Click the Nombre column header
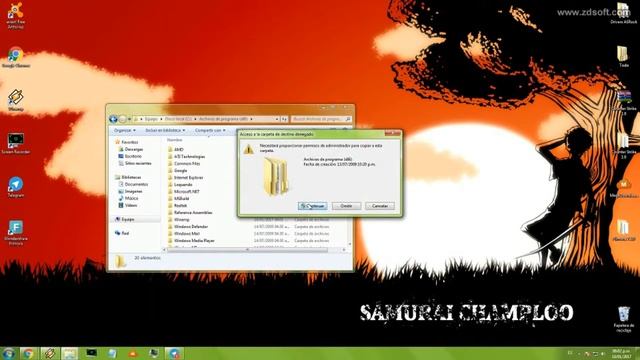640x360 pixels. (175, 140)
